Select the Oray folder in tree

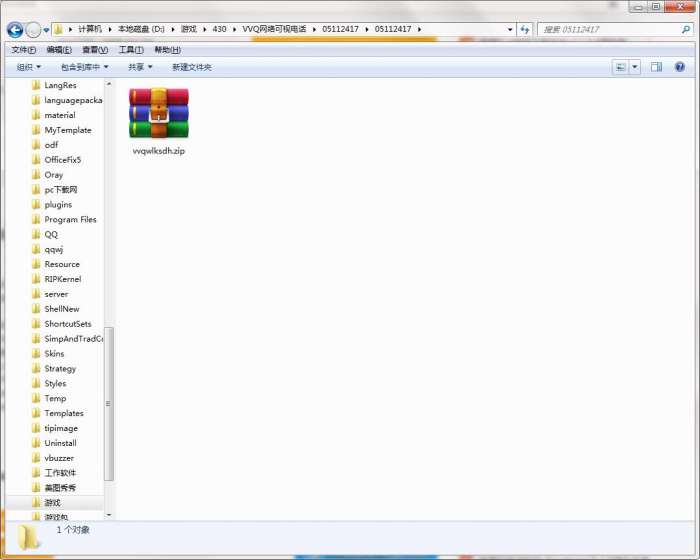pos(47,175)
